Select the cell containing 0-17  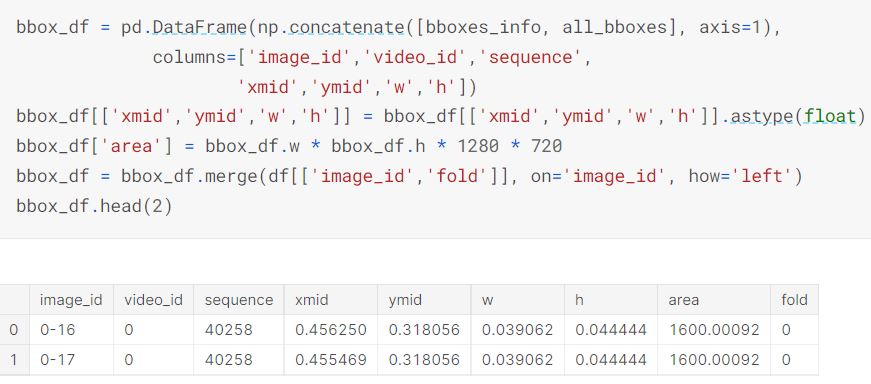pyautogui.click(x=71, y=360)
